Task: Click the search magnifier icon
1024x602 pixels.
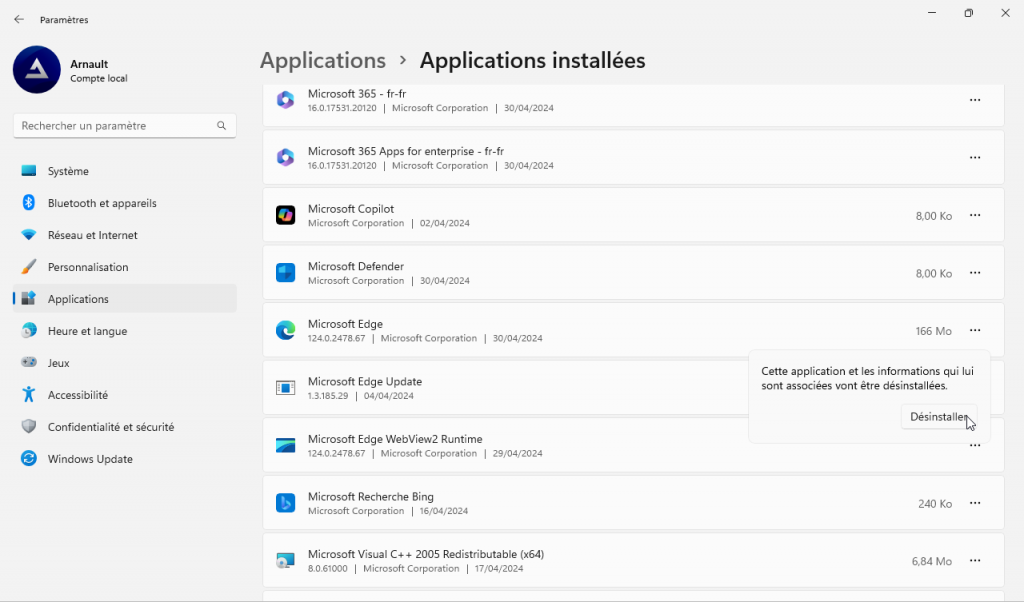Action: click(x=221, y=125)
